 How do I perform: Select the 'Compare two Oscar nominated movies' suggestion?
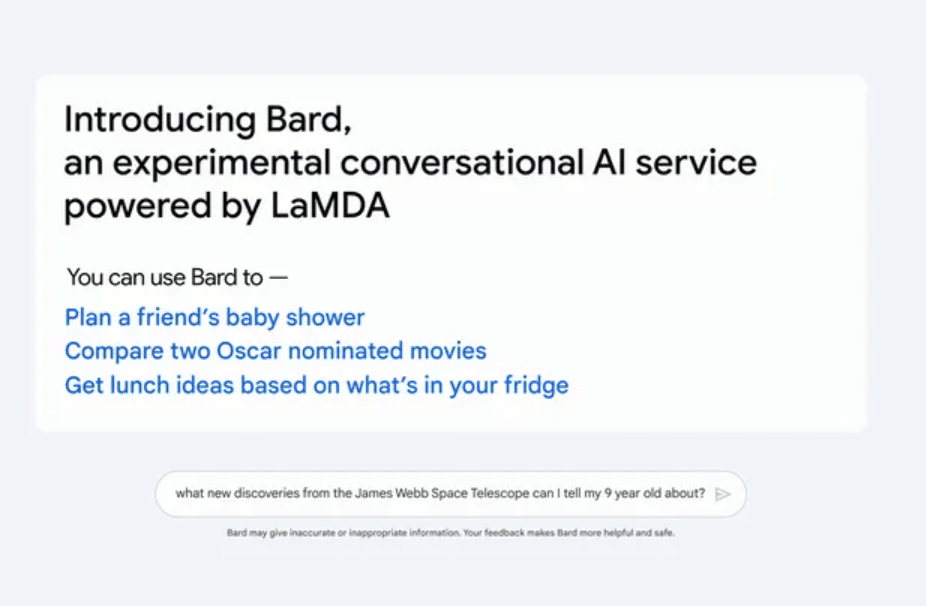coord(275,351)
